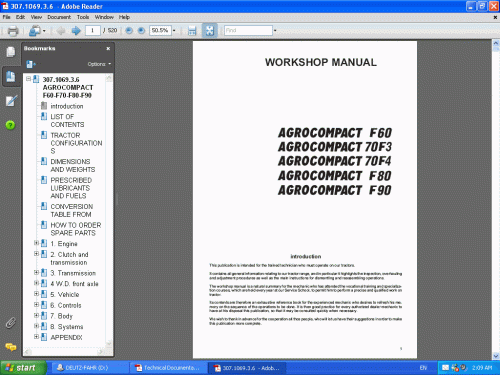Open the Document menu
Screen dimensions: 500x375
coord(59,17)
